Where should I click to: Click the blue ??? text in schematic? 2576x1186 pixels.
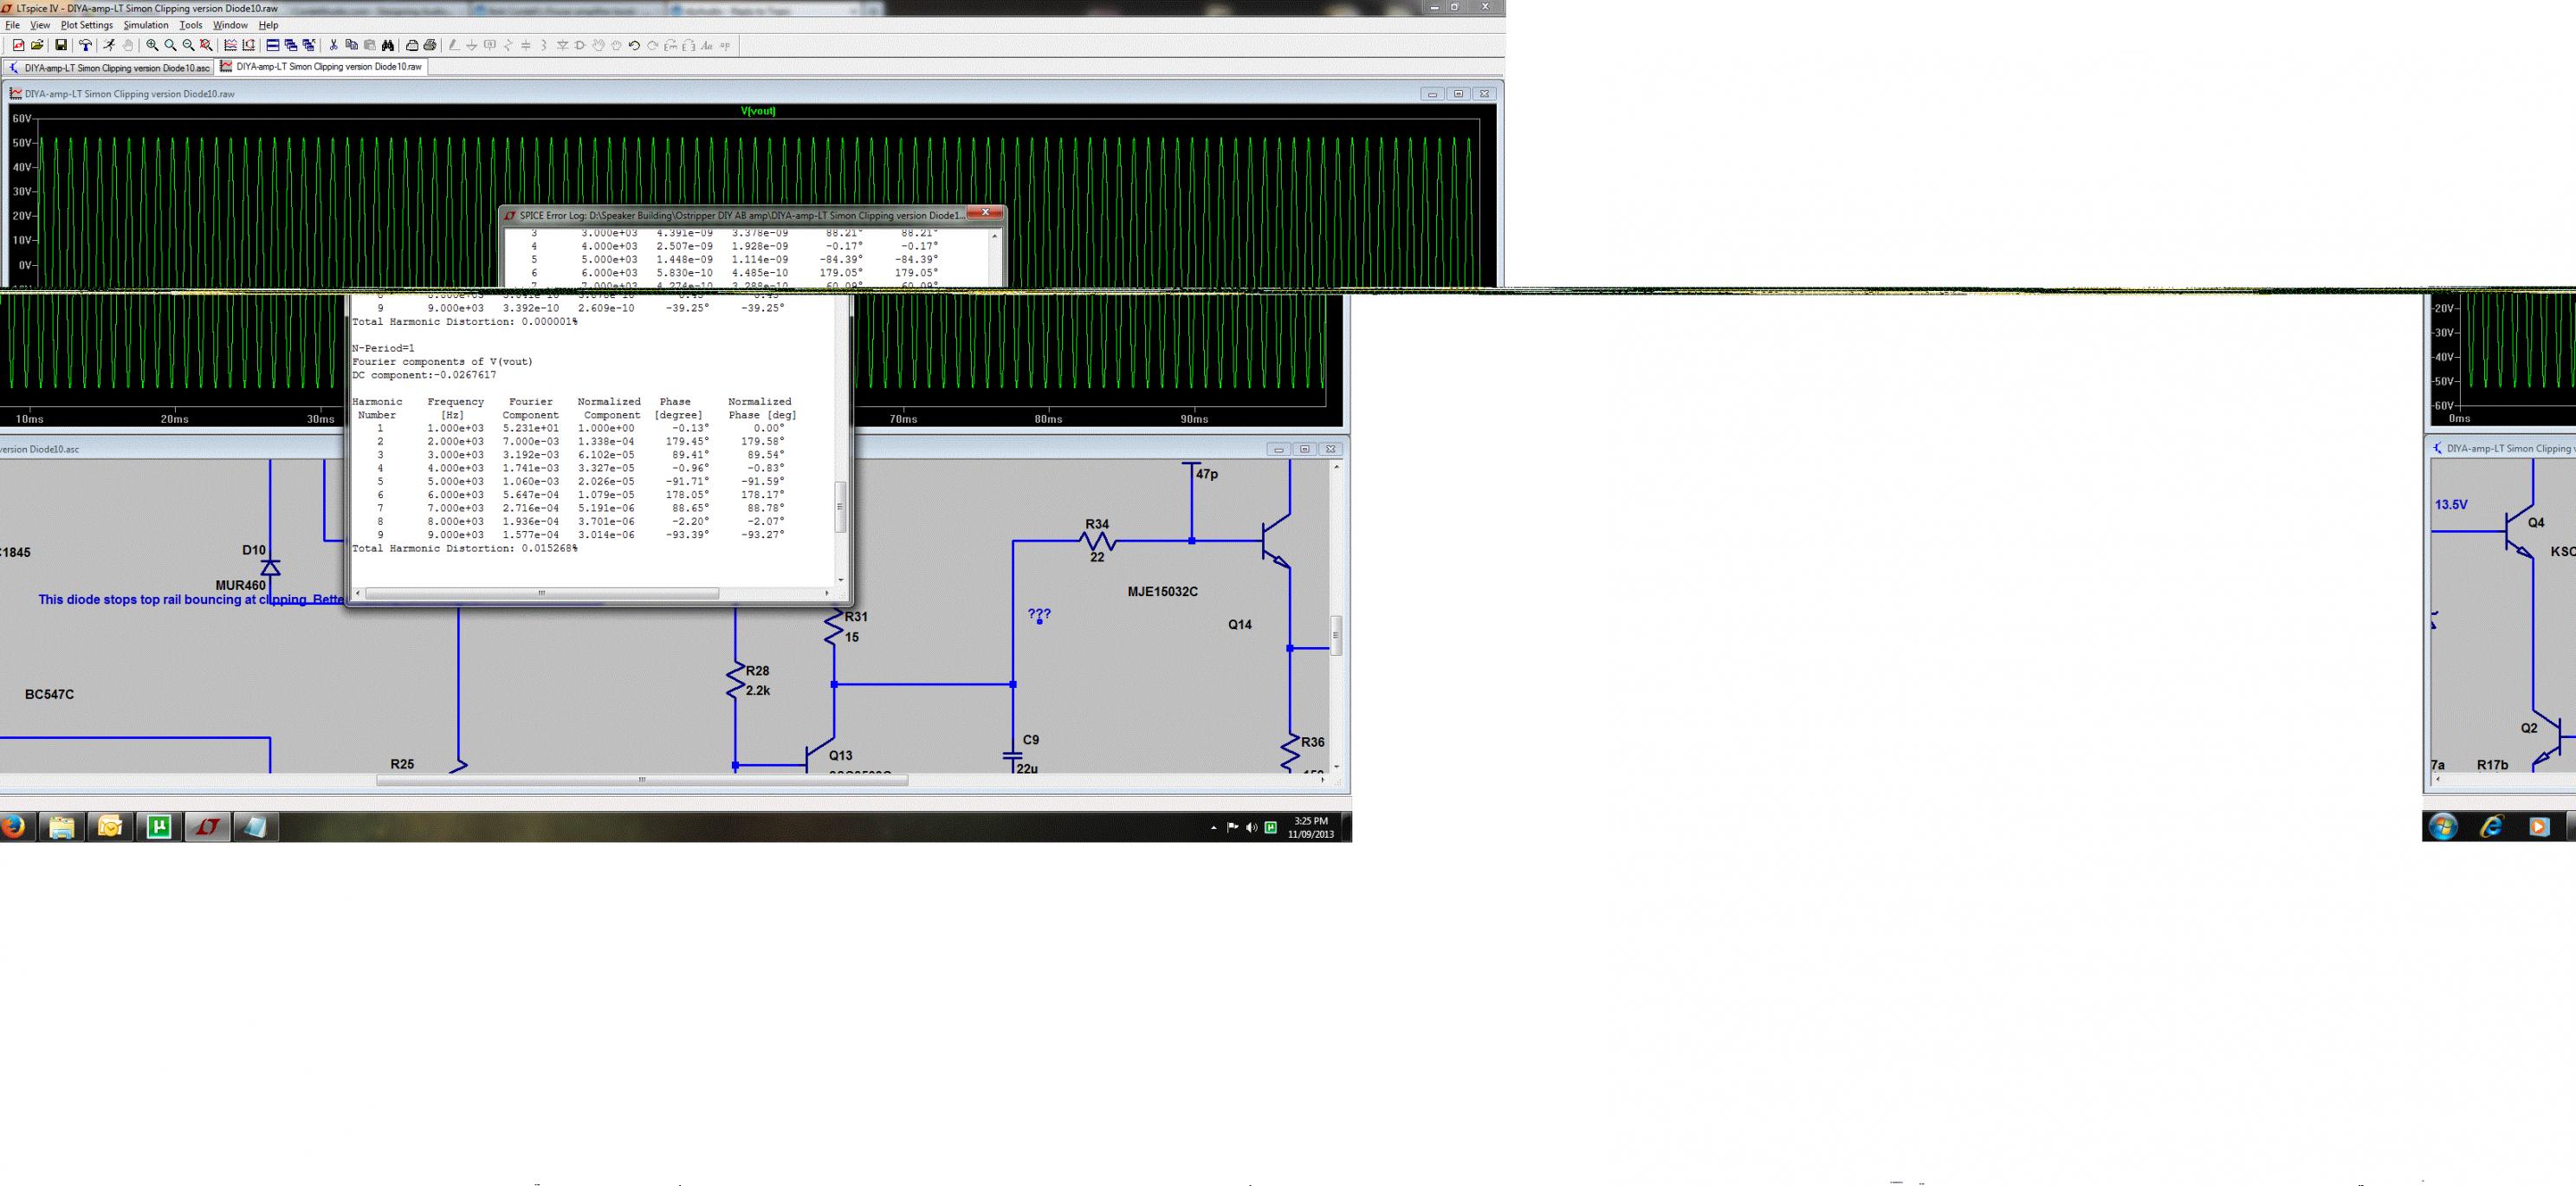click(1039, 614)
